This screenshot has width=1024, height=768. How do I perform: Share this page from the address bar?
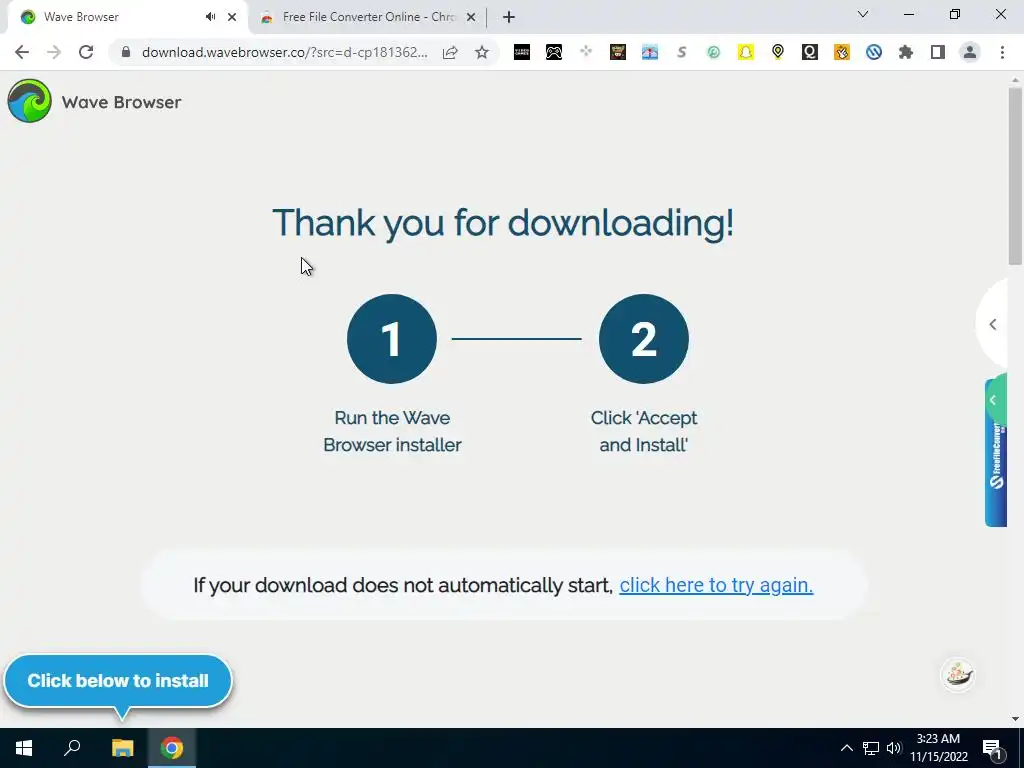point(450,52)
